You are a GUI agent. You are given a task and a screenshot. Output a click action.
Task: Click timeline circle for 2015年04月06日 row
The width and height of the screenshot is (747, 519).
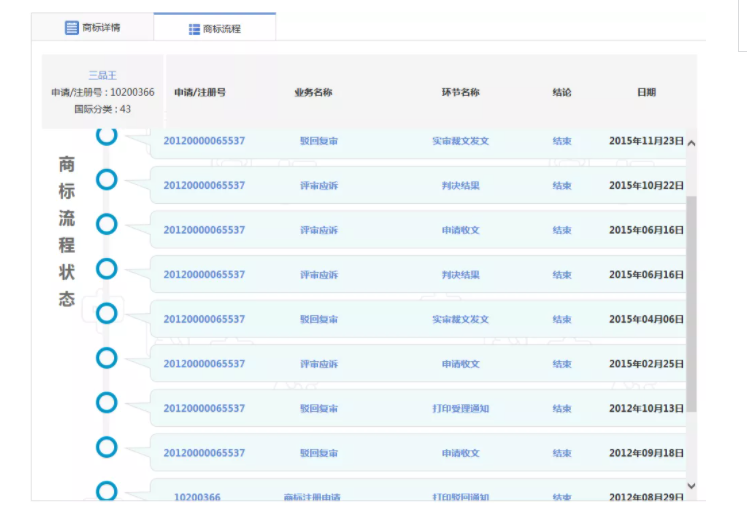tap(107, 313)
